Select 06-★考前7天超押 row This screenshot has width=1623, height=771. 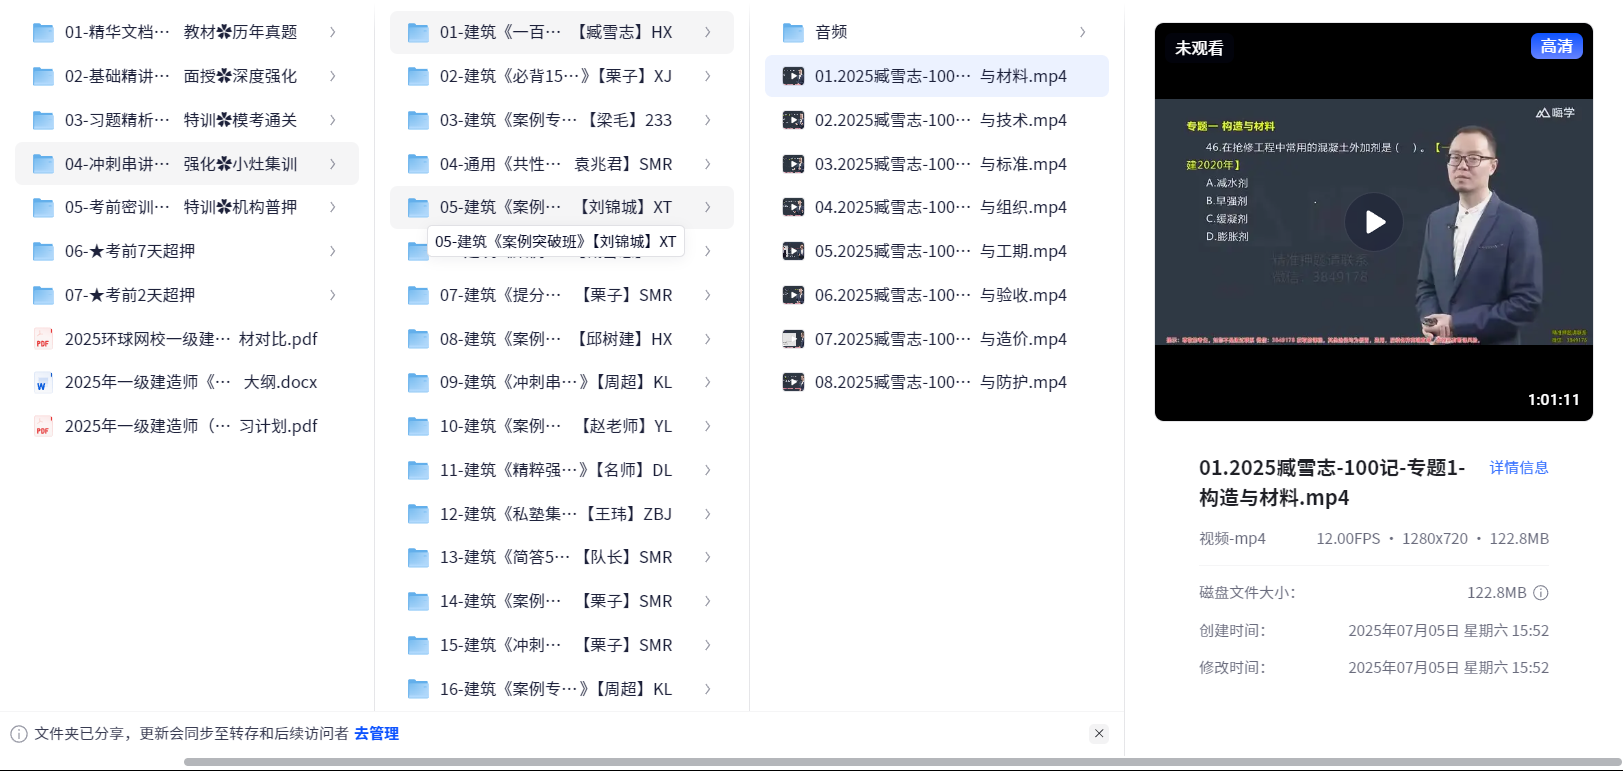tap(187, 251)
